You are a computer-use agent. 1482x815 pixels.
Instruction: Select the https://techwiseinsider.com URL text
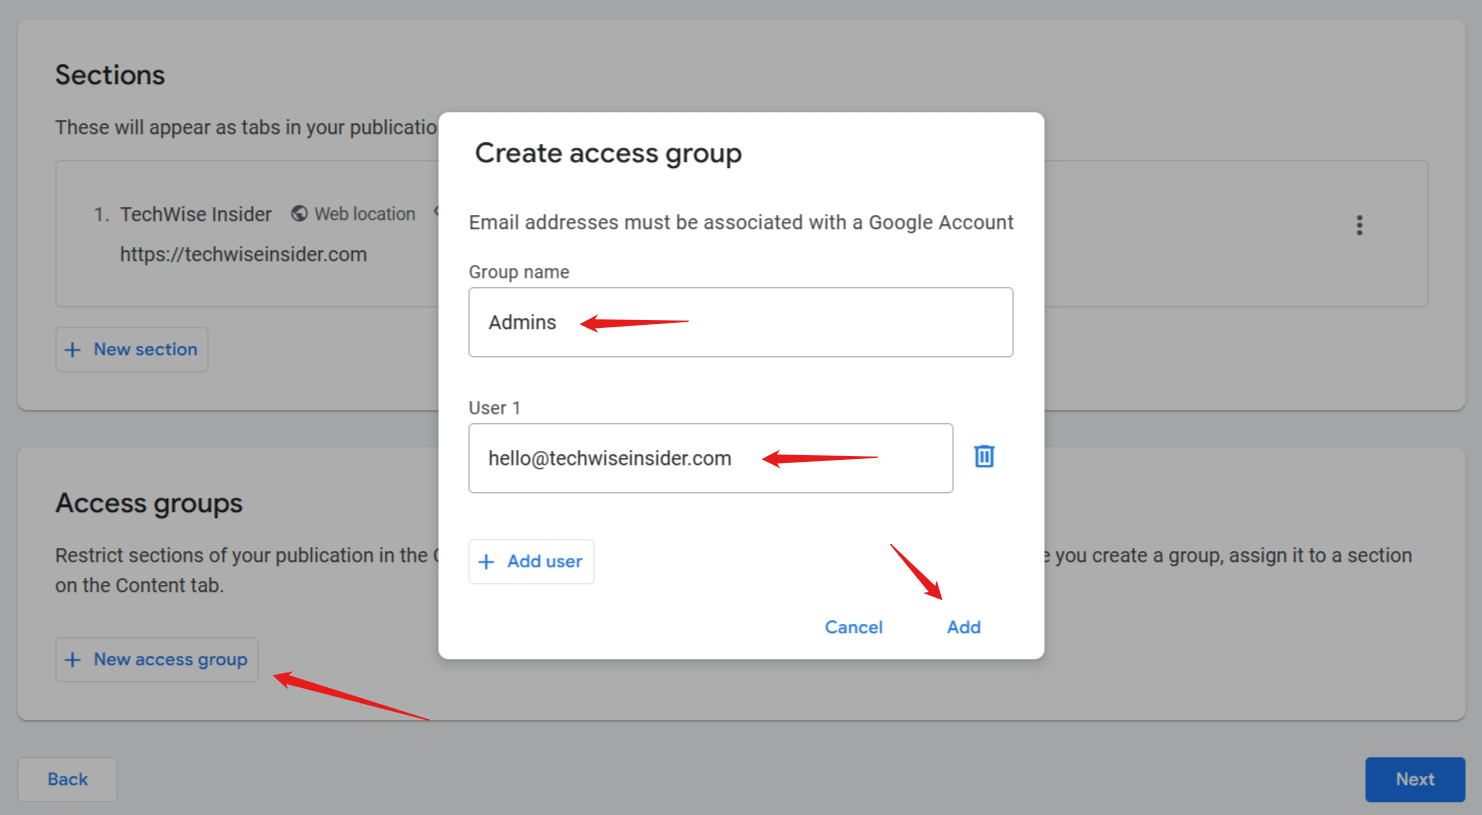click(243, 254)
